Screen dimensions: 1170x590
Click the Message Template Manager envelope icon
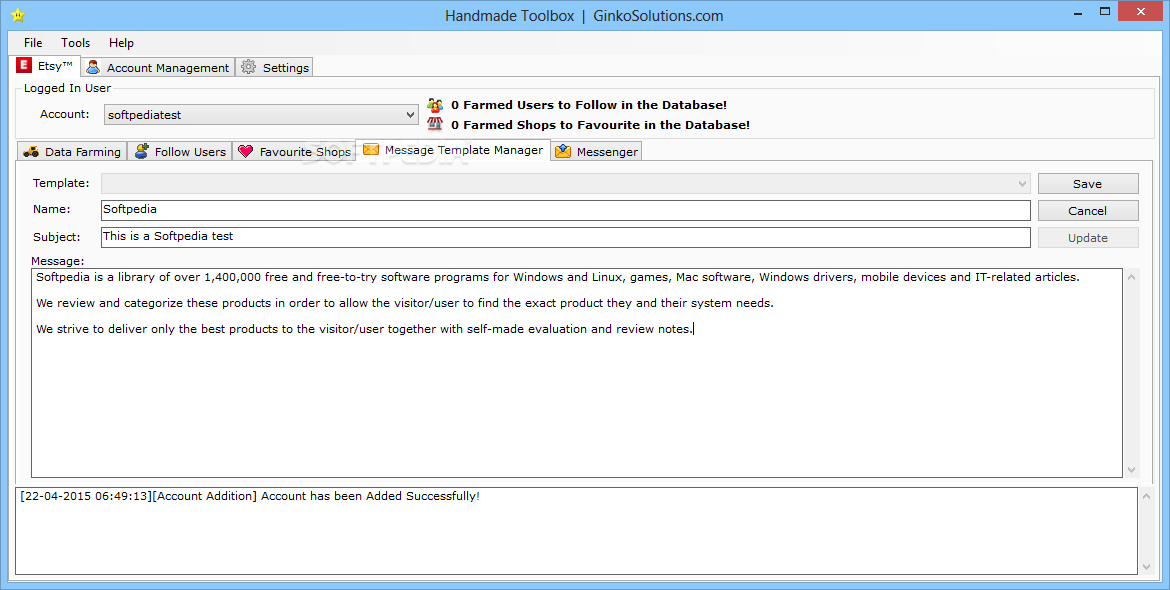371,150
